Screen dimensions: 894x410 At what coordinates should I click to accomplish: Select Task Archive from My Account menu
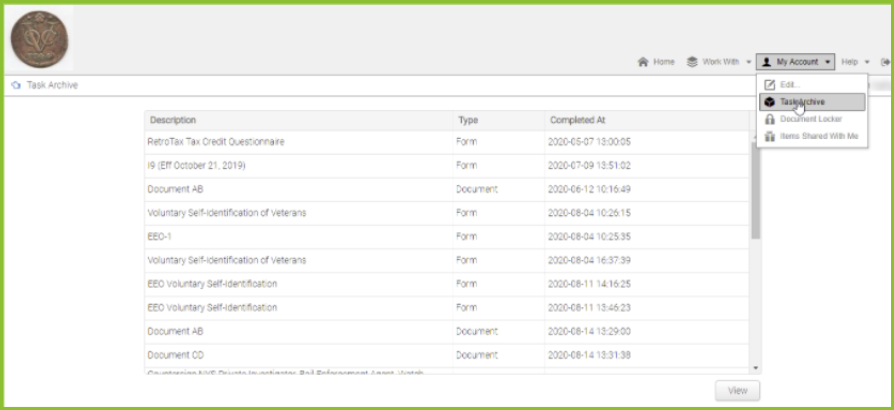[x=812, y=102]
